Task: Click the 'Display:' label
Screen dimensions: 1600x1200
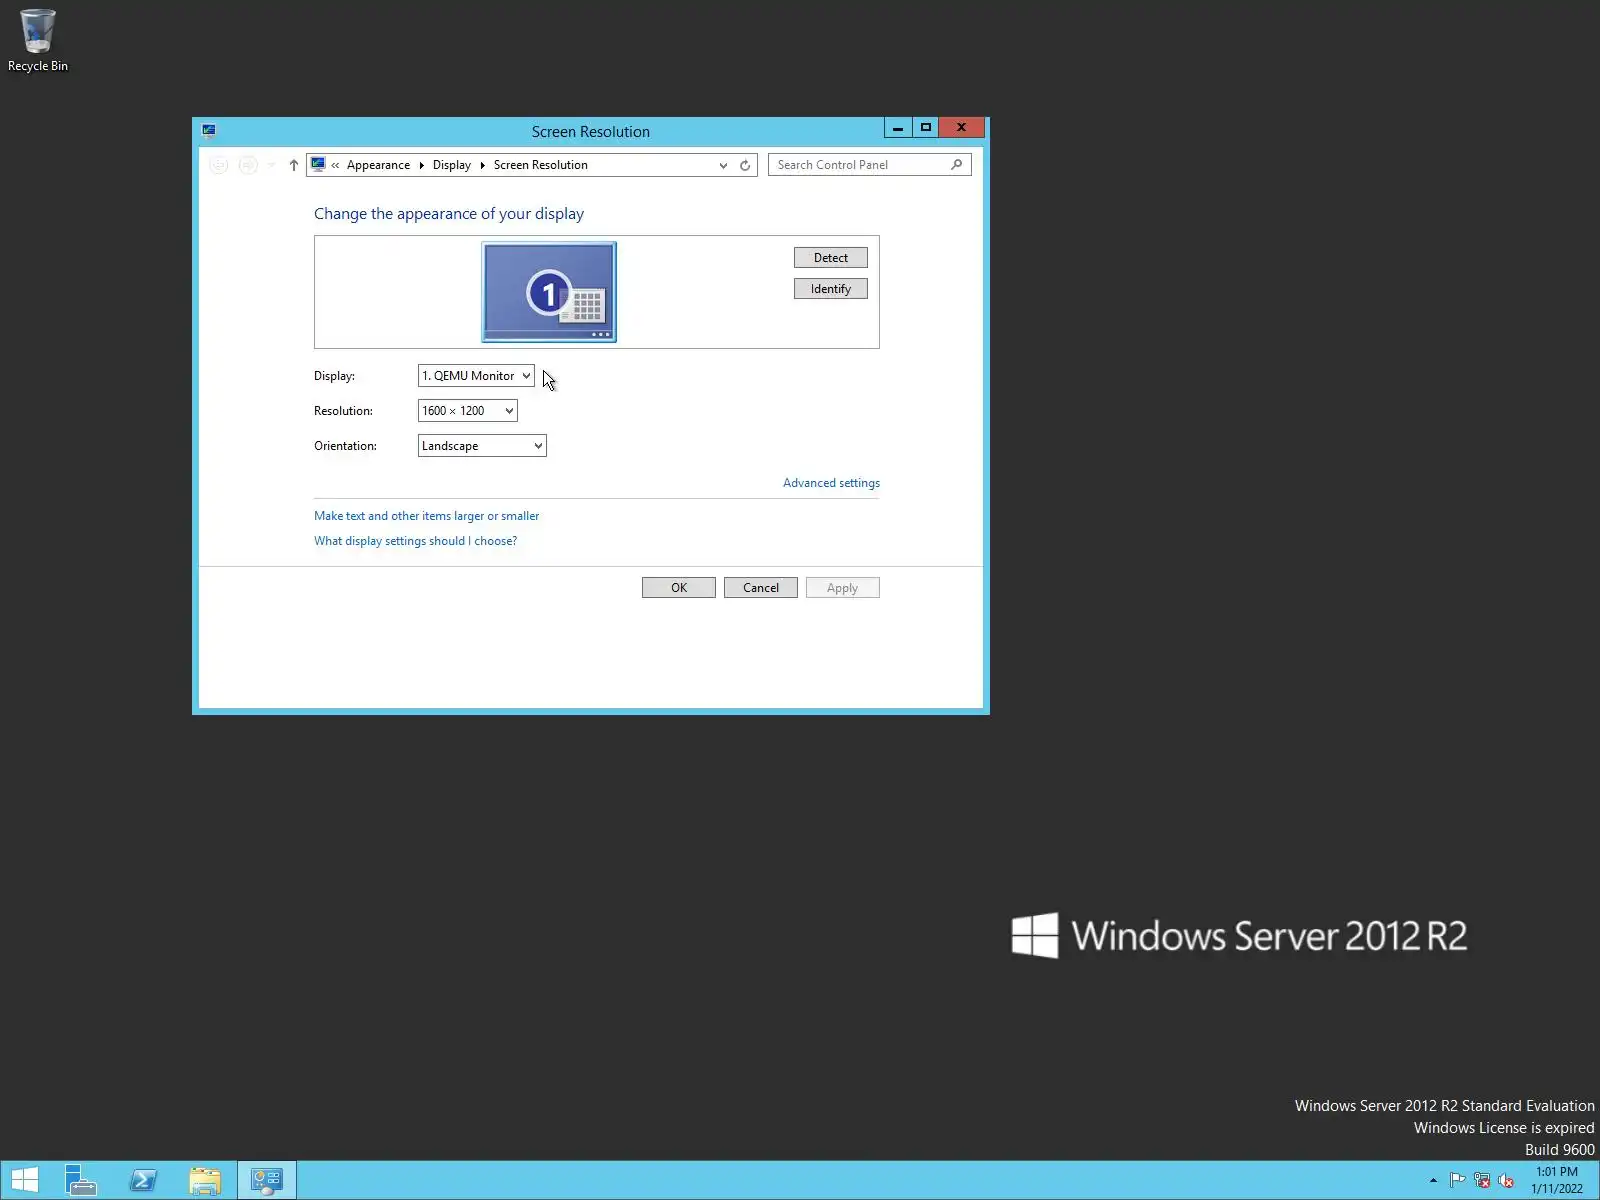Action: 334,376
